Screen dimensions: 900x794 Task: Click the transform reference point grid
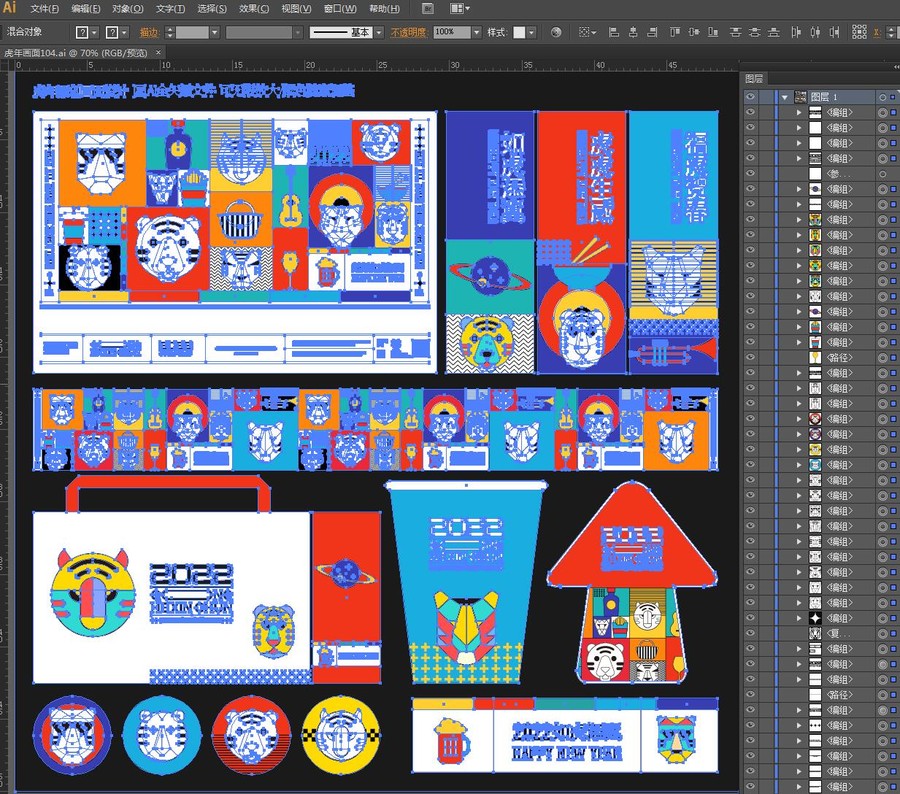point(859,32)
